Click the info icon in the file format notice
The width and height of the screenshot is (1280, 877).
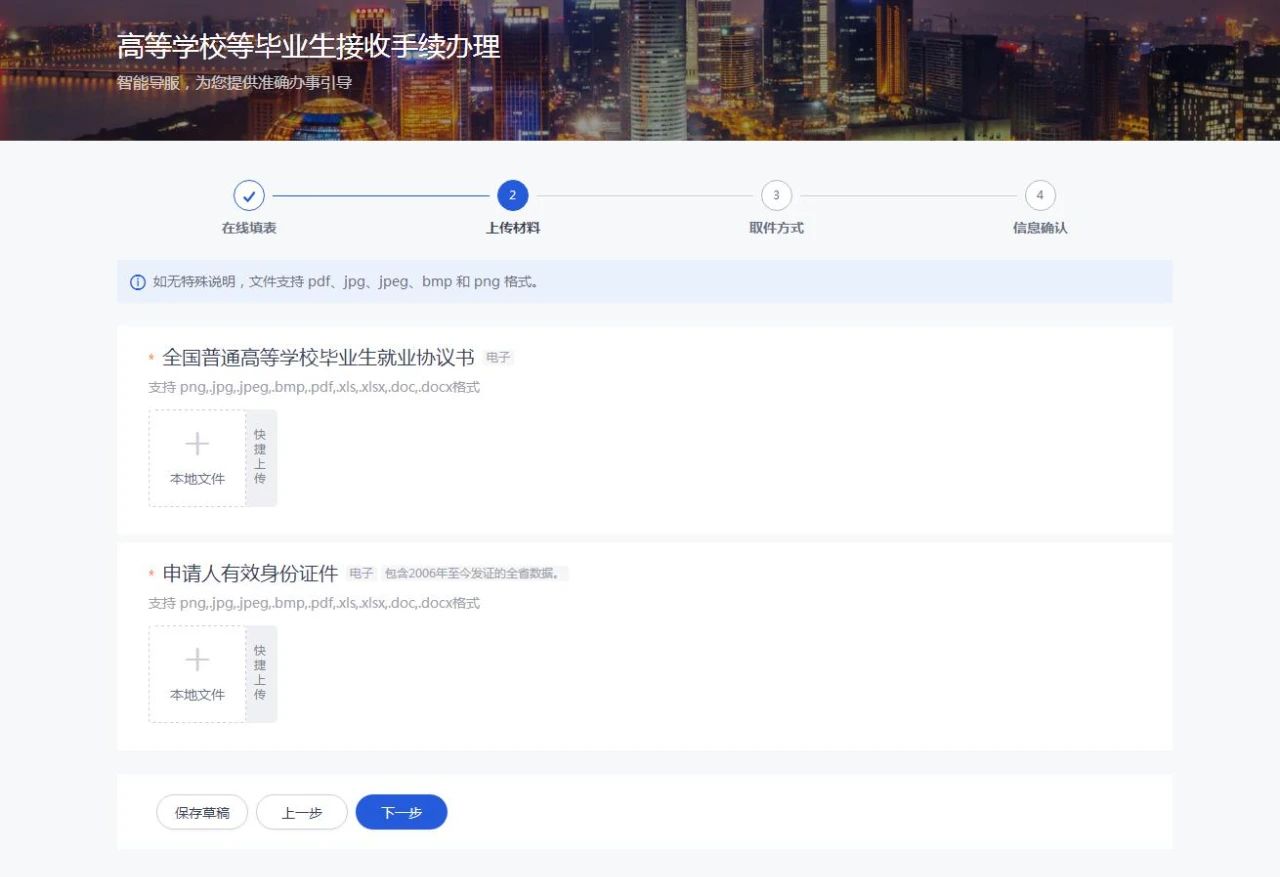(x=138, y=282)
